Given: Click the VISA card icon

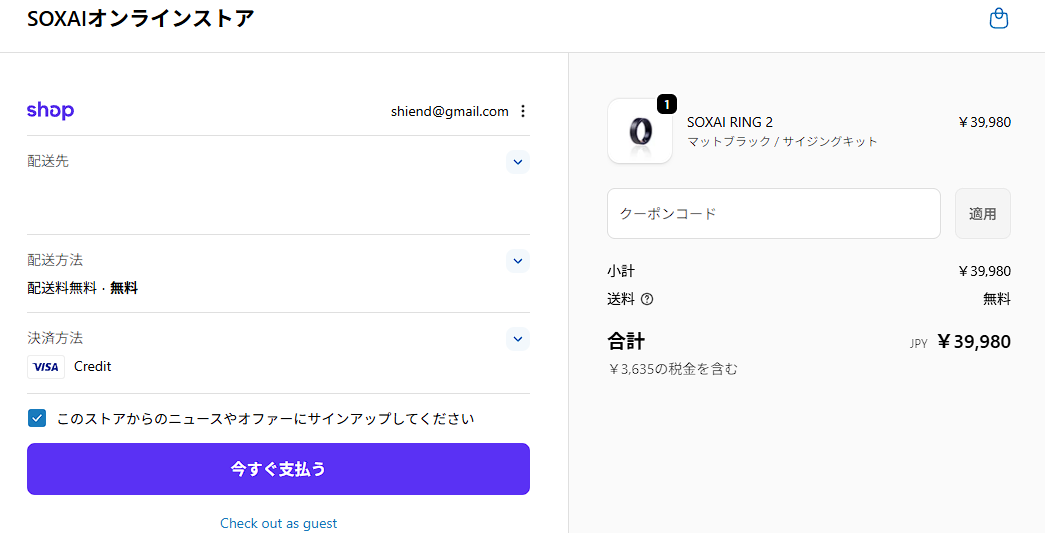Looking at the screenshot, I should 46,367.
